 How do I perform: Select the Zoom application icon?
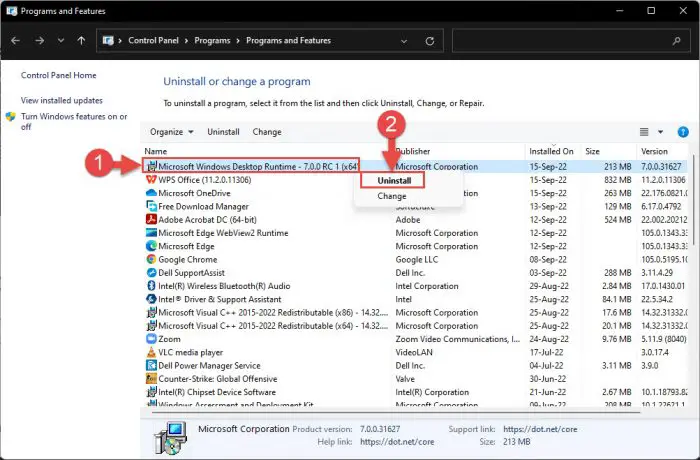[x=151, y=339]
